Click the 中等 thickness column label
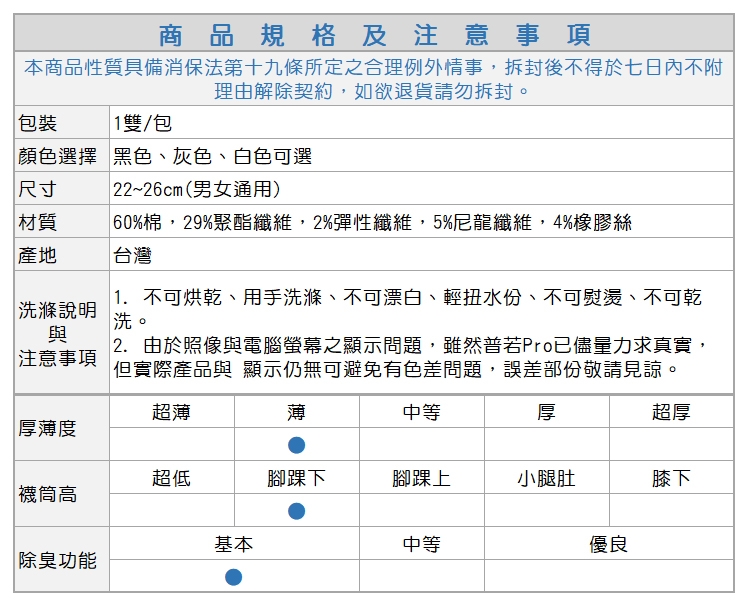 (x=421, y=412)
